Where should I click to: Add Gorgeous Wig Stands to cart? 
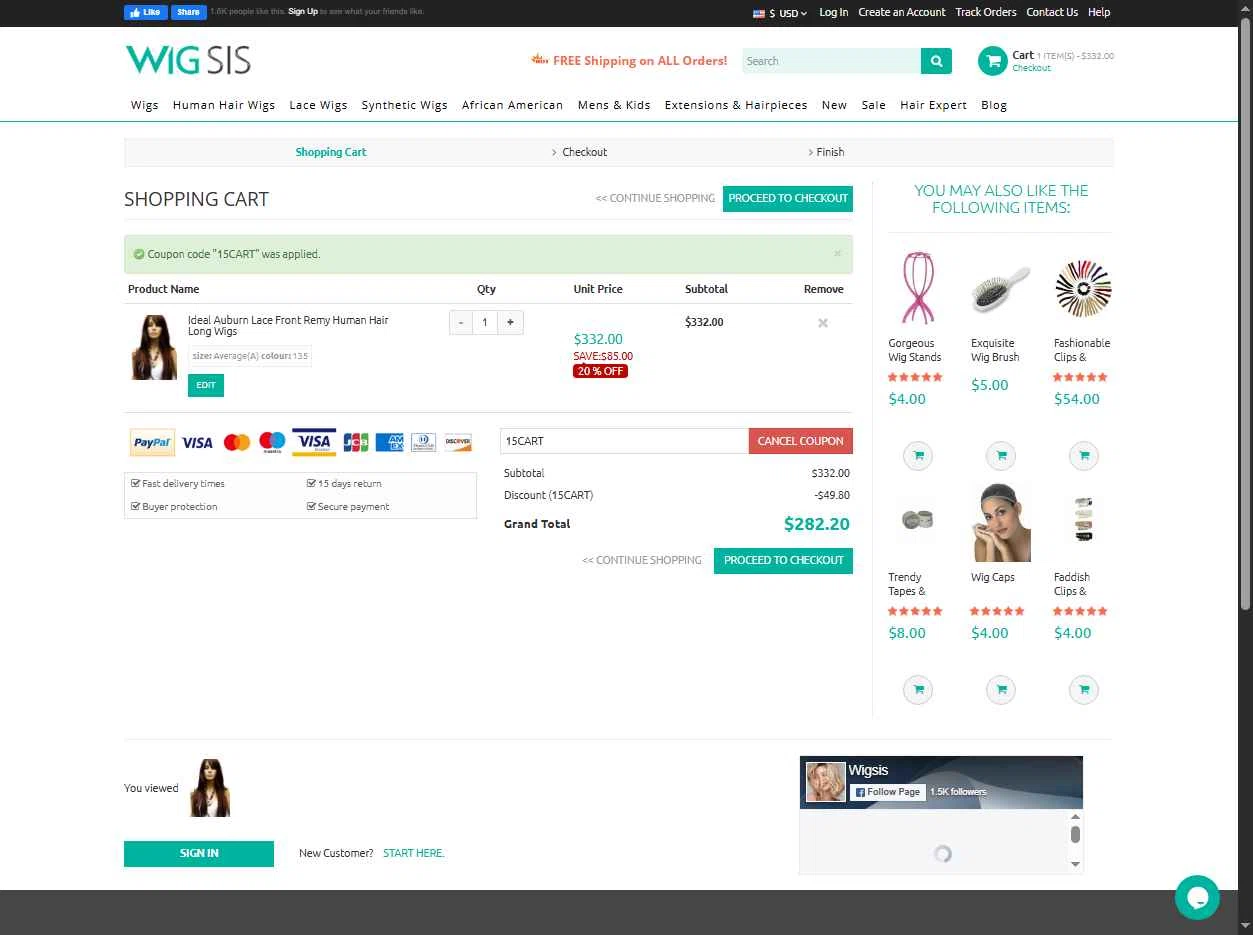(917, 456)
